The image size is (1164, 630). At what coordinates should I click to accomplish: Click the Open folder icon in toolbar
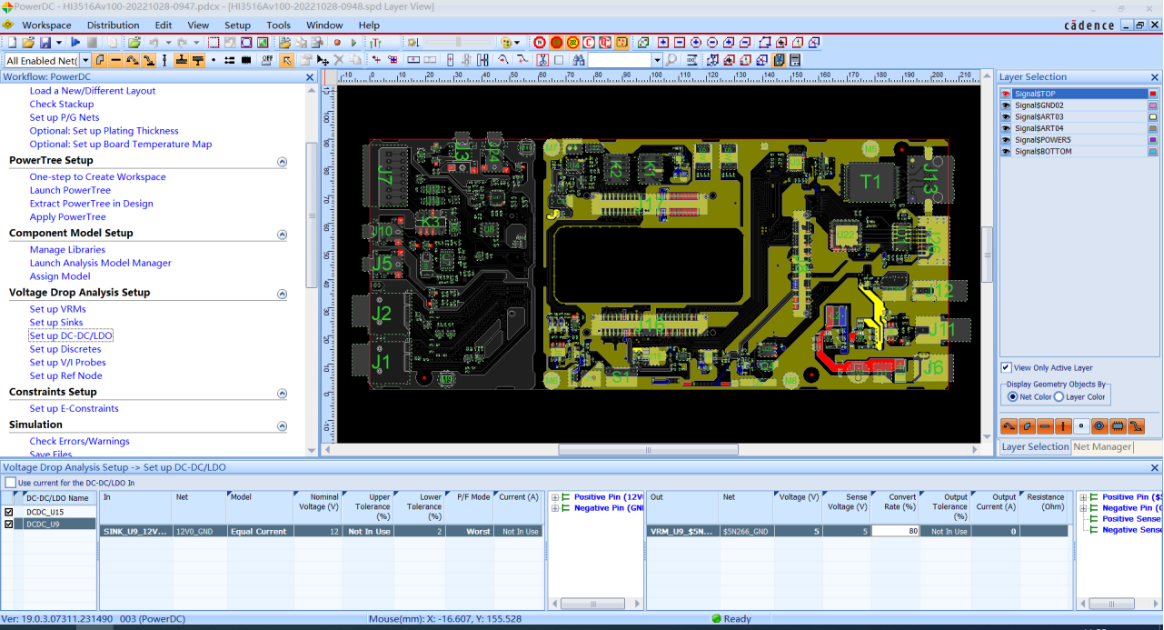pyautogui.click(x=28, y=42)
